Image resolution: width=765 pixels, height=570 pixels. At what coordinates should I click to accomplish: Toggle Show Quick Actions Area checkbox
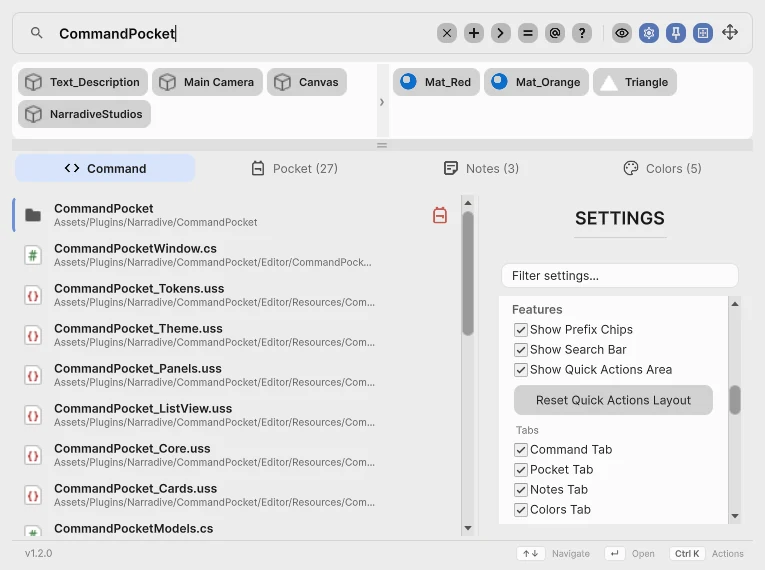click(x=521, y=370)
